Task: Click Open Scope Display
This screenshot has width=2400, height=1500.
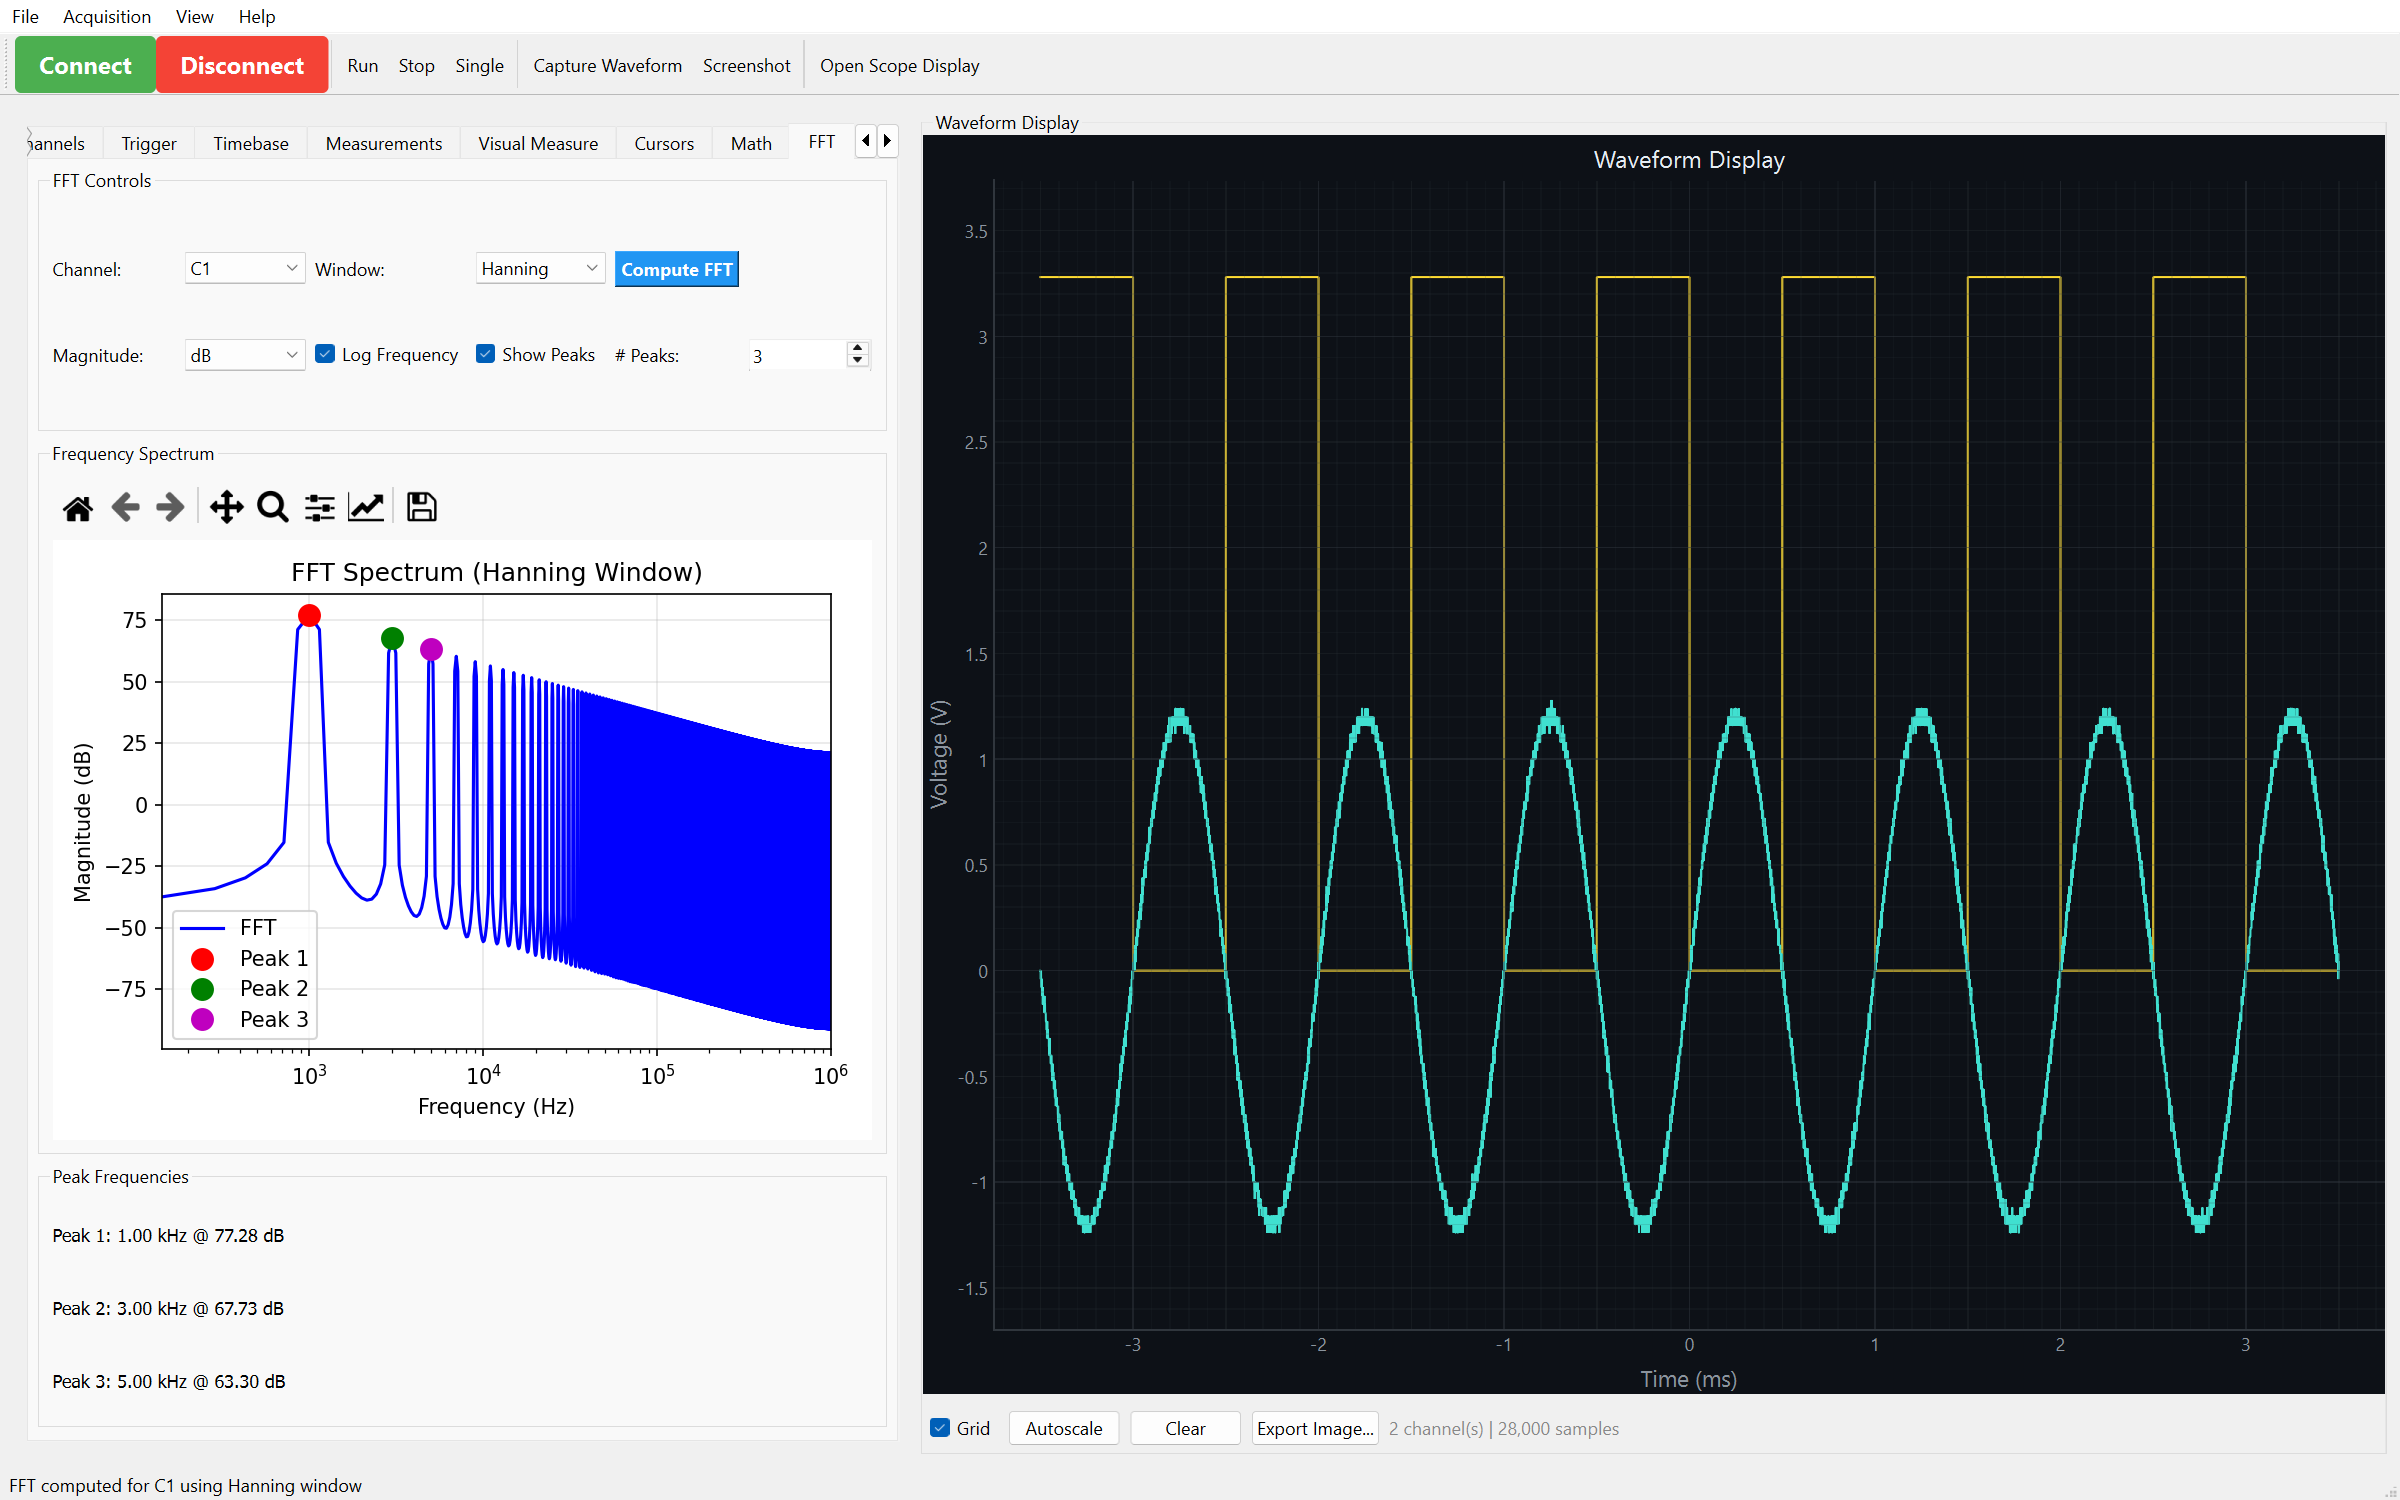Action: tap(900, 66)
